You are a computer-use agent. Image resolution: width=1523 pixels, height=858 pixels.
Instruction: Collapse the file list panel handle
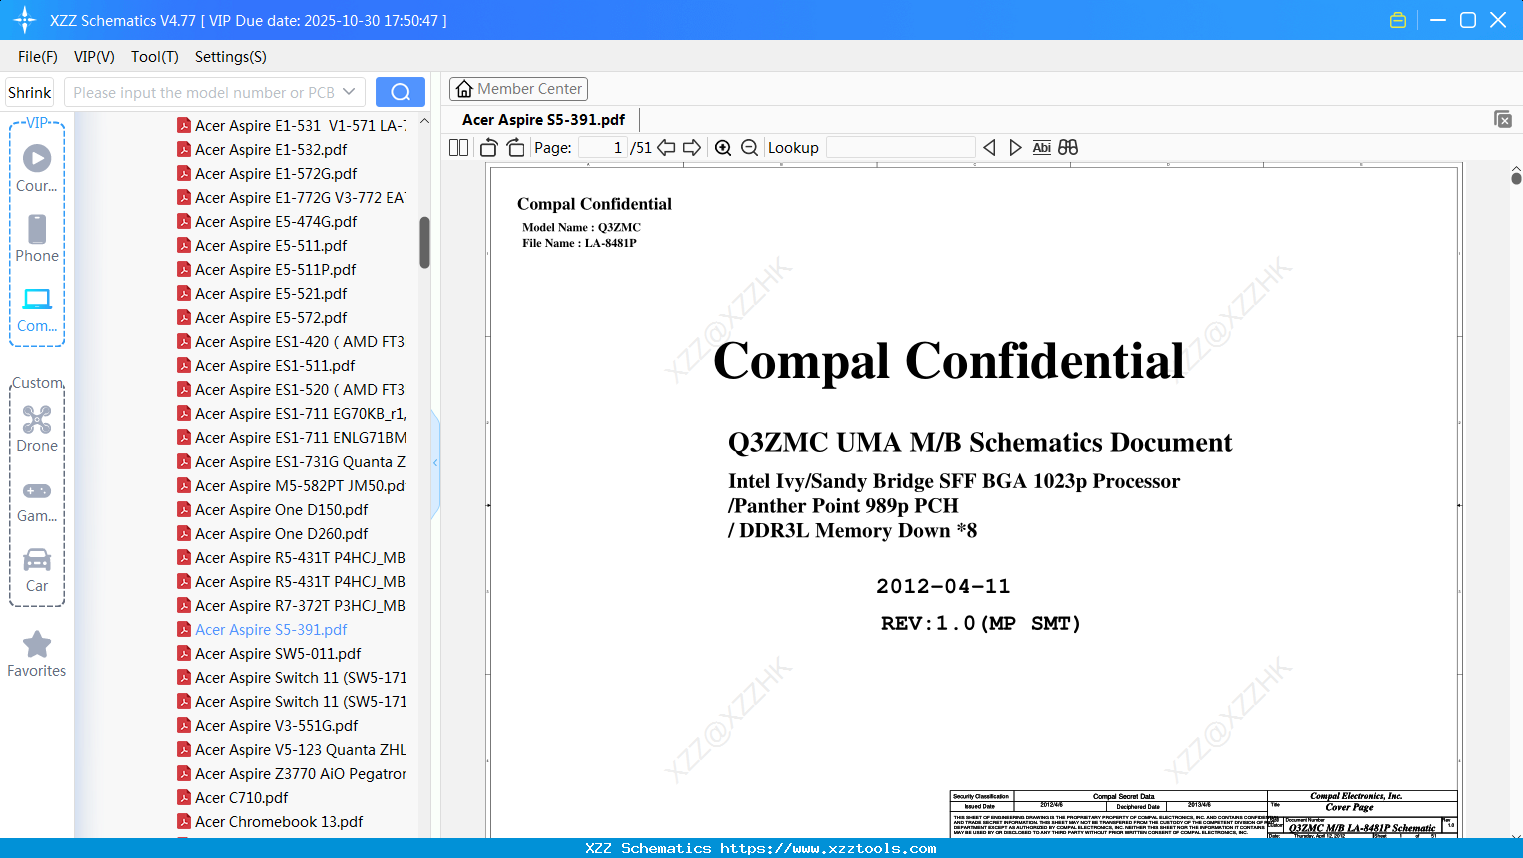[x=435, y=463]
